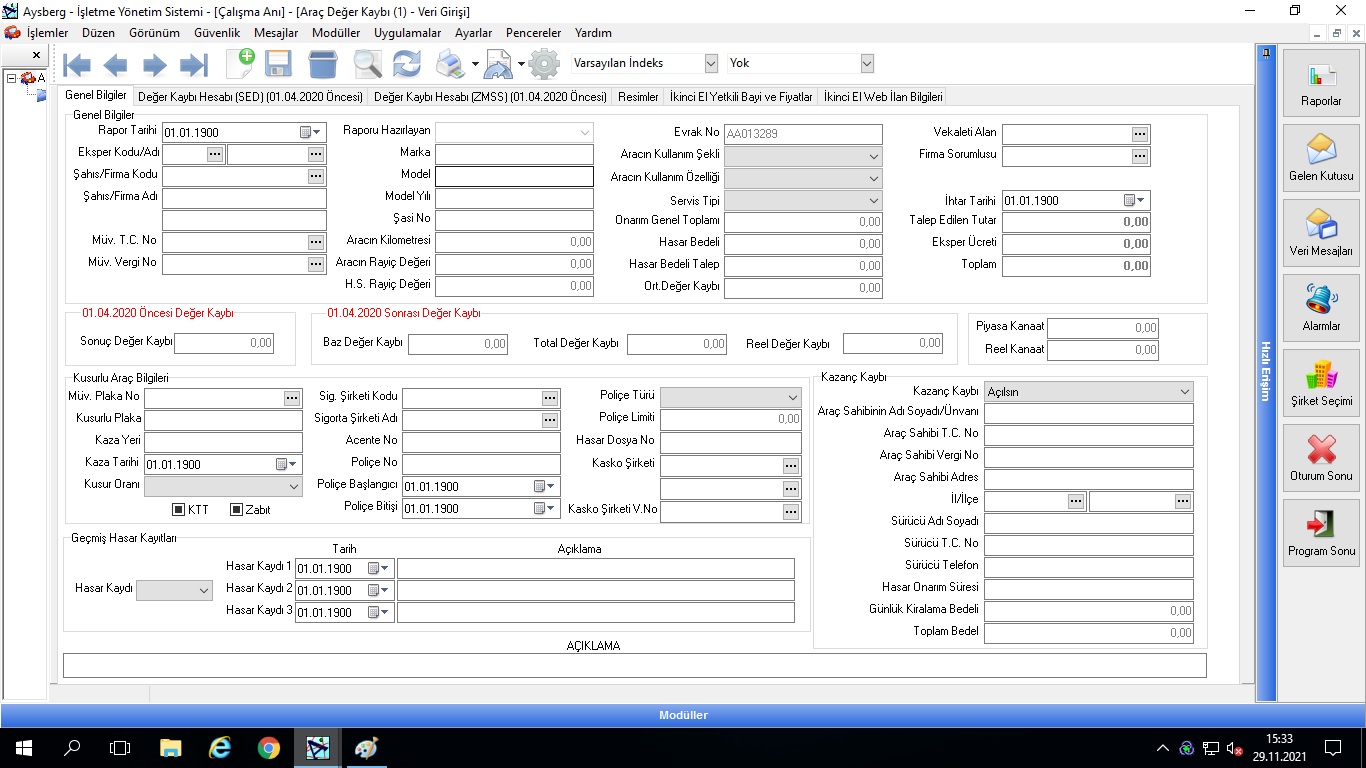Viewport: 1366px width, 768px height.
Task: Switch to the Resimler tab
Action: [x=638, y=97]
